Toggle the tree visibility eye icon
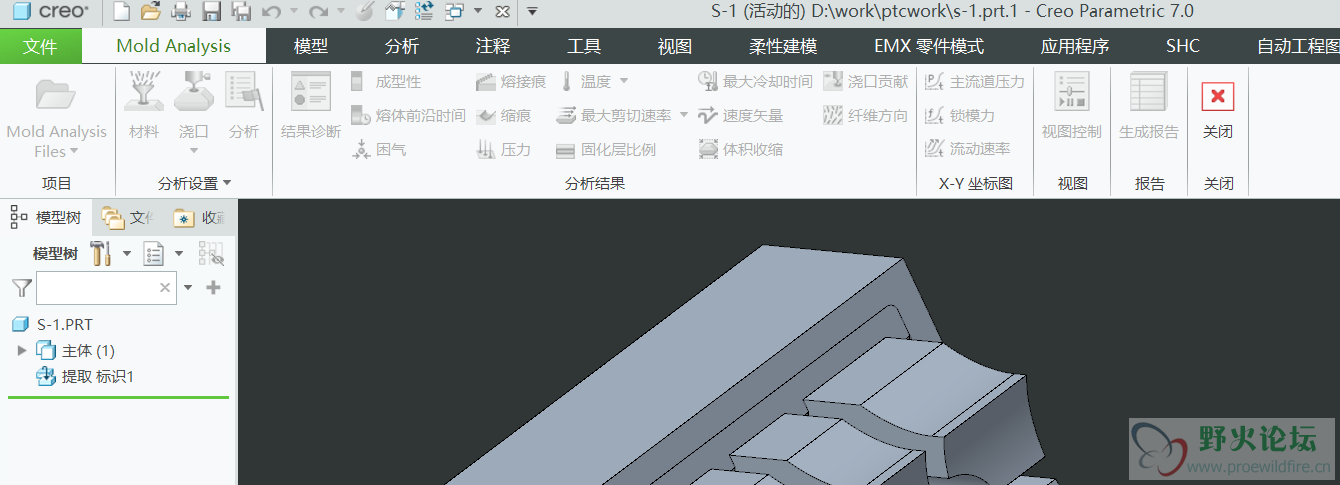 click(211, 254)
